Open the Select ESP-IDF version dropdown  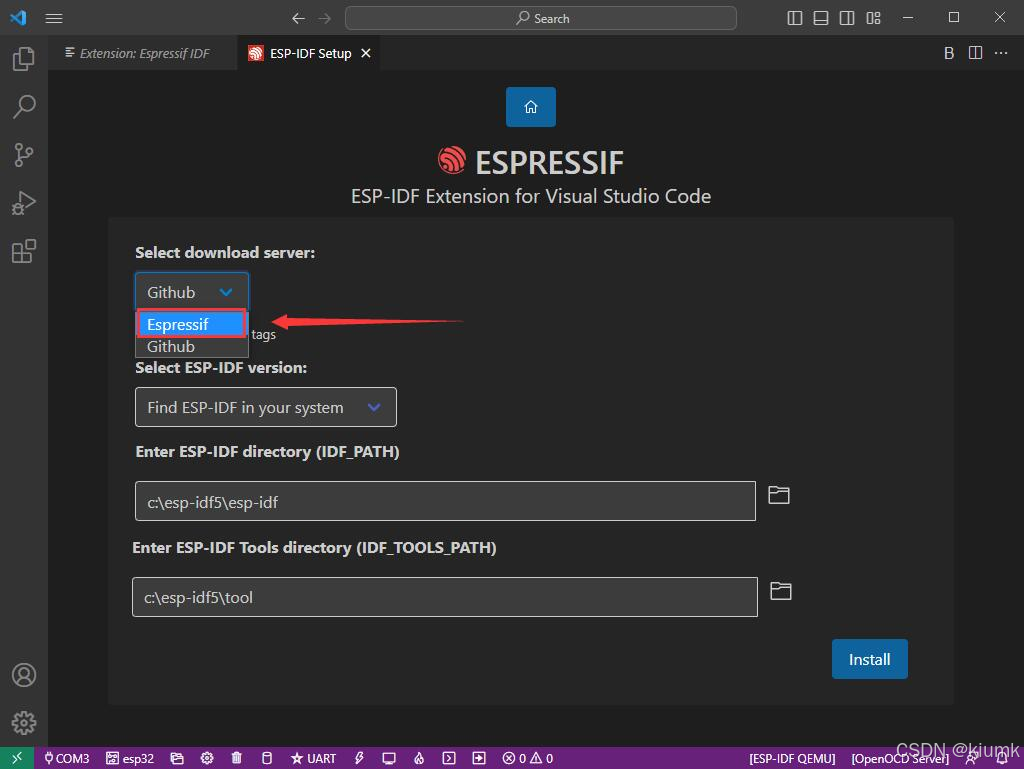point(265,407)
